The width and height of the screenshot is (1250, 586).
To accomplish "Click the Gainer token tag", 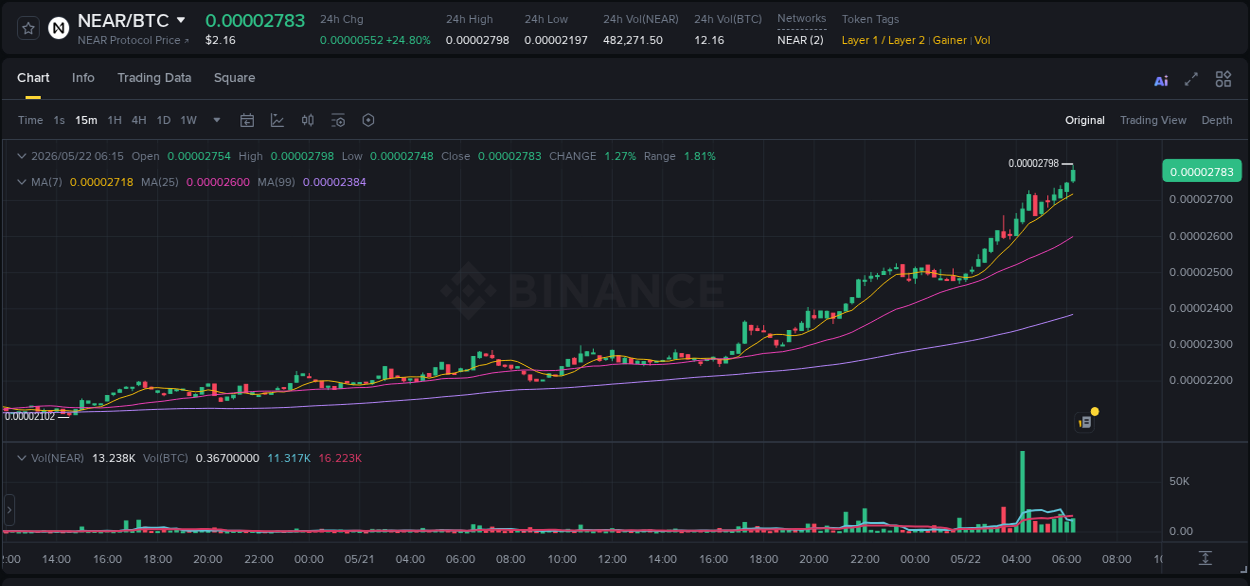I will [950, 40].
